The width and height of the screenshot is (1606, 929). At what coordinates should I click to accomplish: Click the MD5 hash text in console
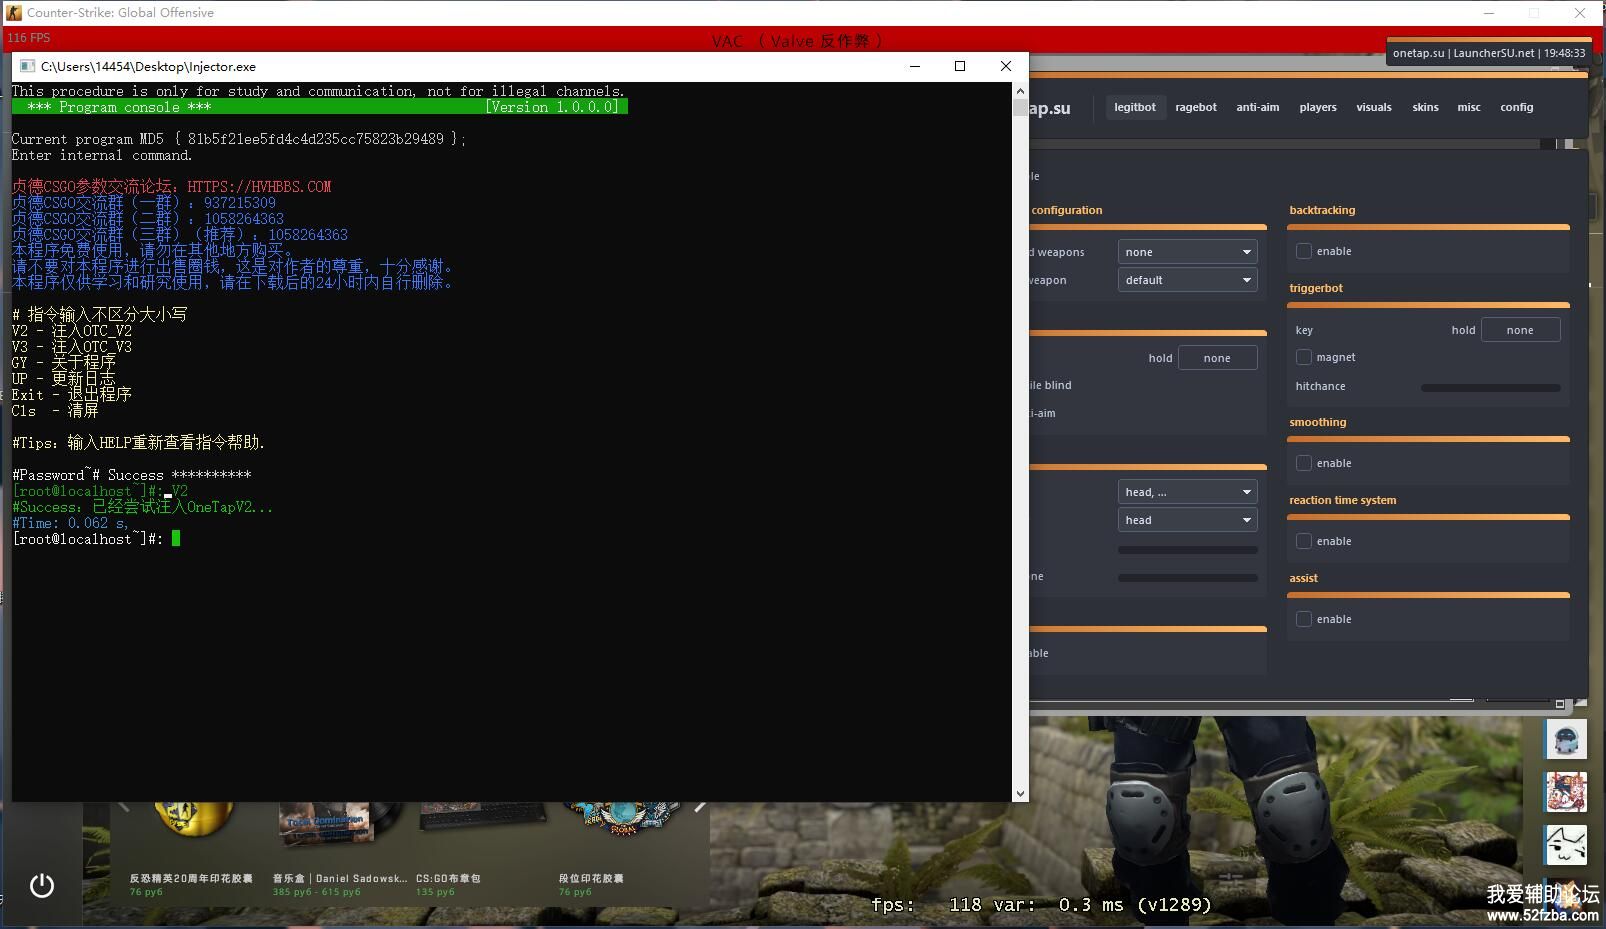pyautogui.click(x=316, y=139)
